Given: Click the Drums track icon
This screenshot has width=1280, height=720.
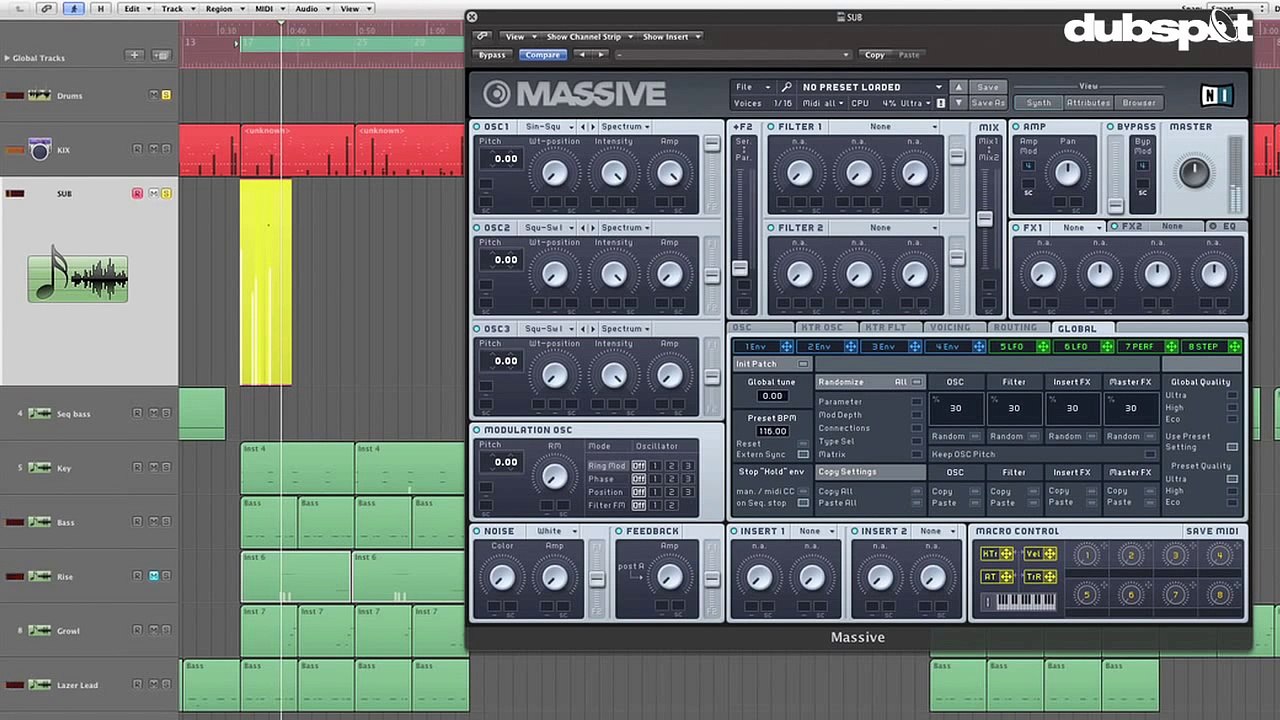Looking at the screenshot, I should 40,95.
